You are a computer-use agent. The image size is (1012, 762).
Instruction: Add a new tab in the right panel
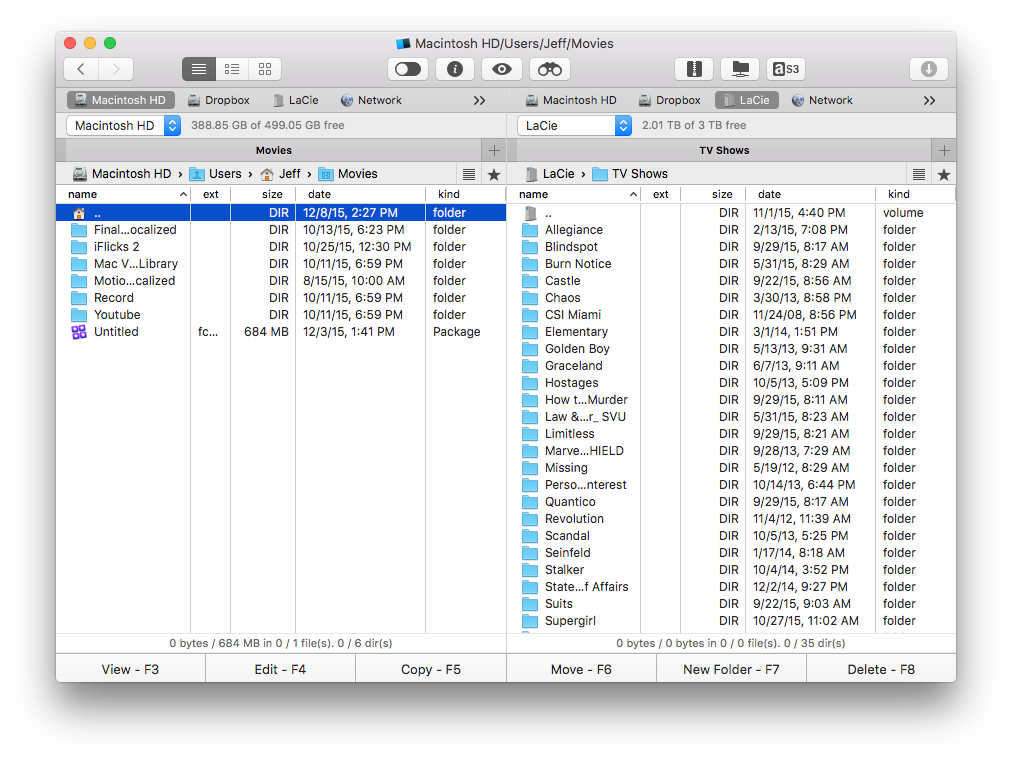943,150
